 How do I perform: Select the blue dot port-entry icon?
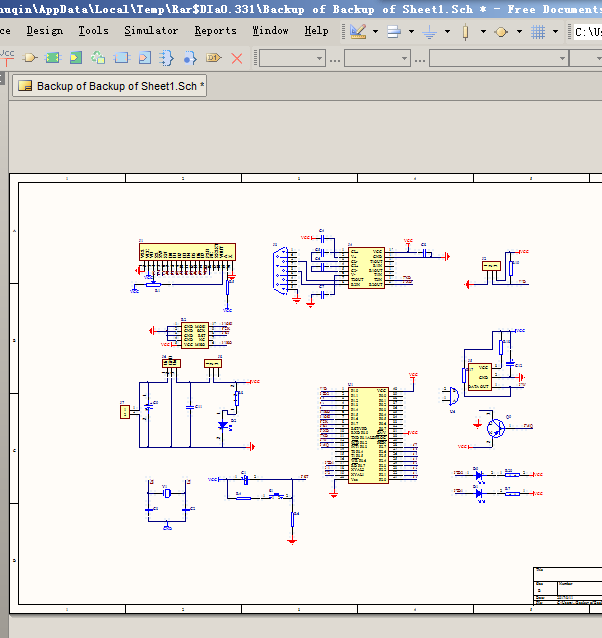point(190,58)
